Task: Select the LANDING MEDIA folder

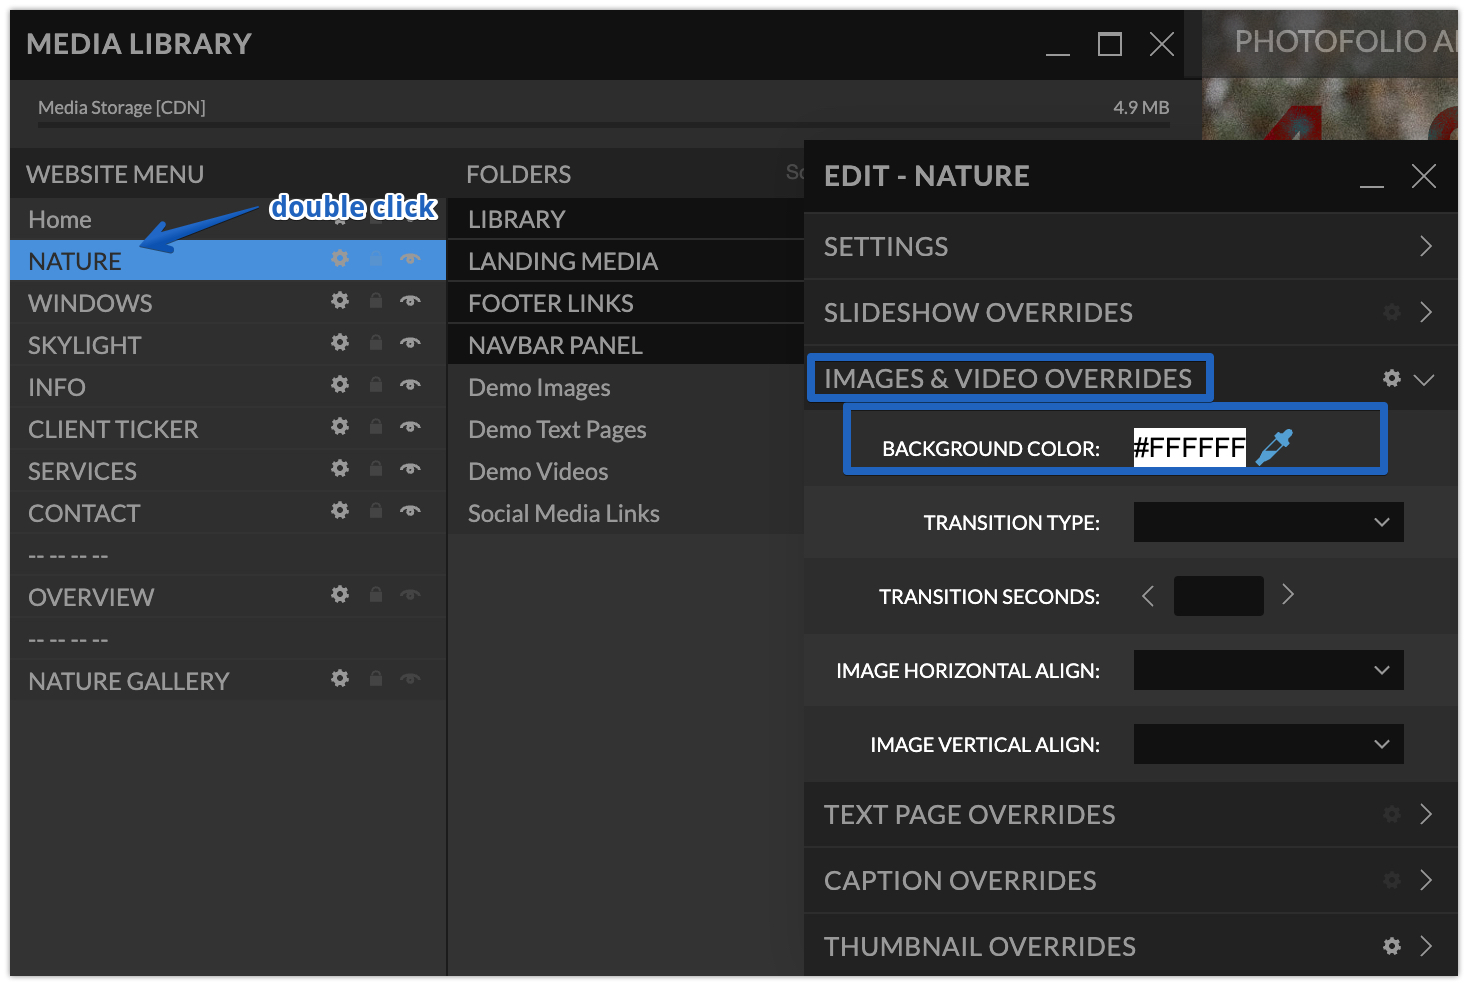Action: point(563,261)
